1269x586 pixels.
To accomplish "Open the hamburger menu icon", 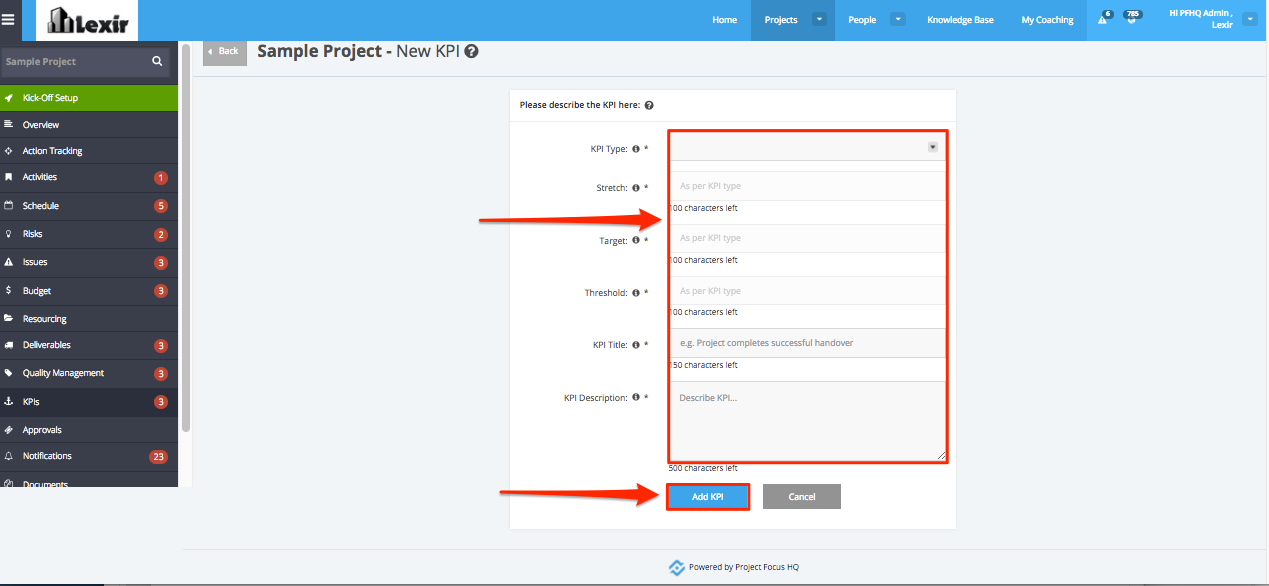I will (x=9, y=19).
